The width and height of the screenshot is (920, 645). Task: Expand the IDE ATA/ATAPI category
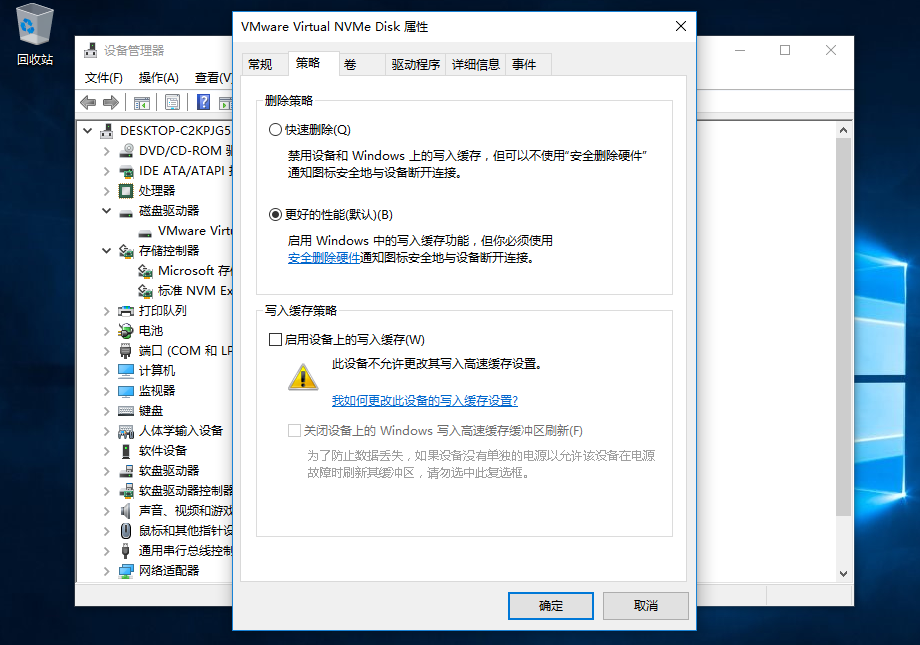click(x=106, y=171)
